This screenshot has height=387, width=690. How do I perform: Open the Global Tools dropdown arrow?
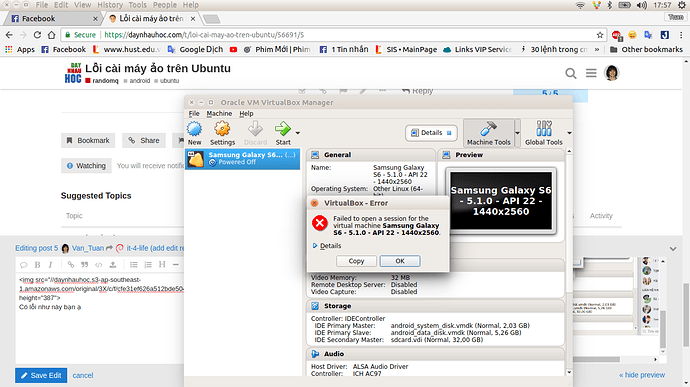click(569, 133)
